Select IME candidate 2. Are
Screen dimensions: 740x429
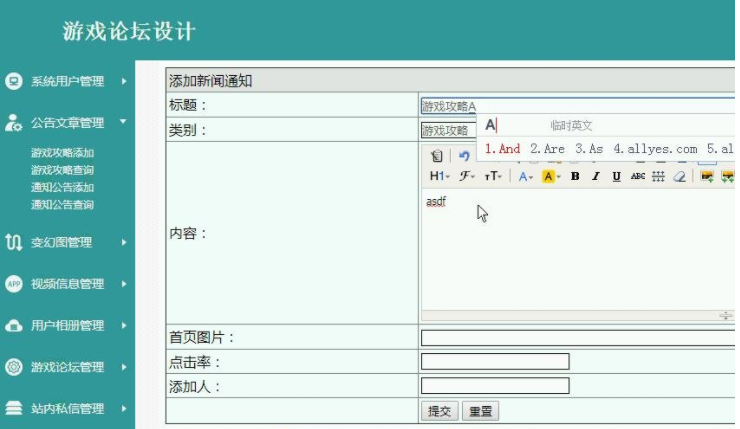click(547, 149)
